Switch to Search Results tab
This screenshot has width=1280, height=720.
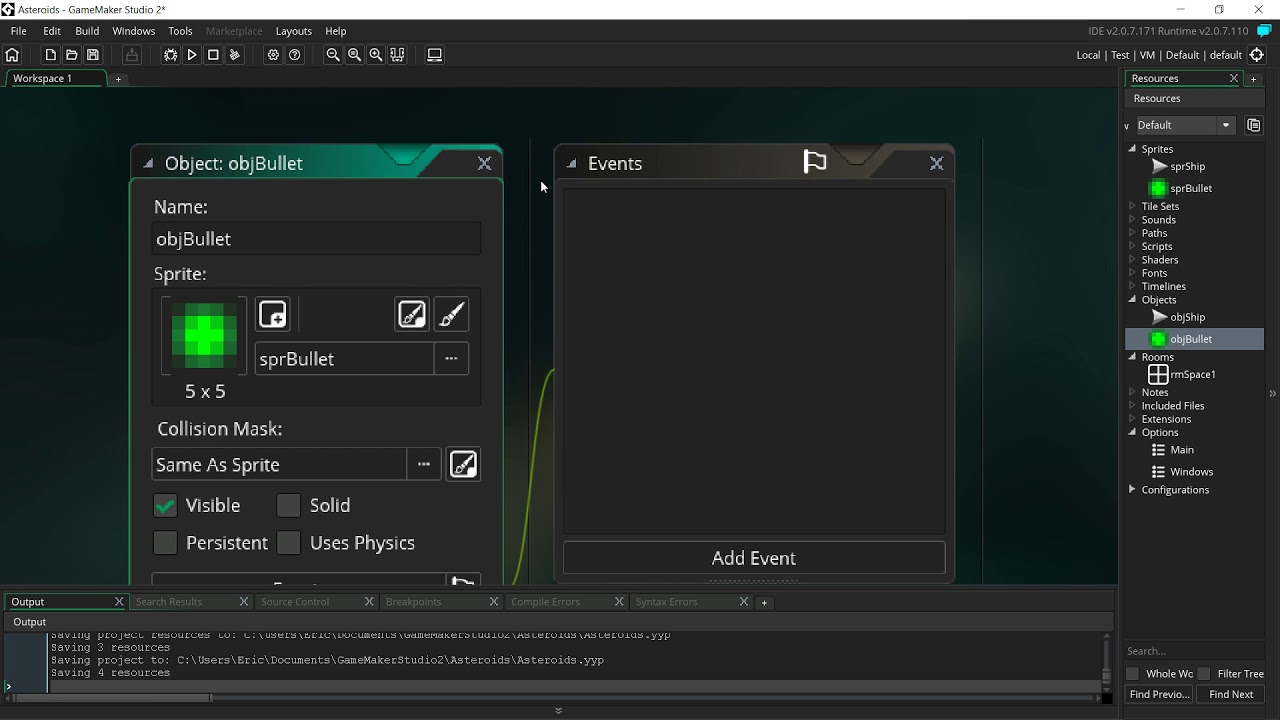click(169, 602)
